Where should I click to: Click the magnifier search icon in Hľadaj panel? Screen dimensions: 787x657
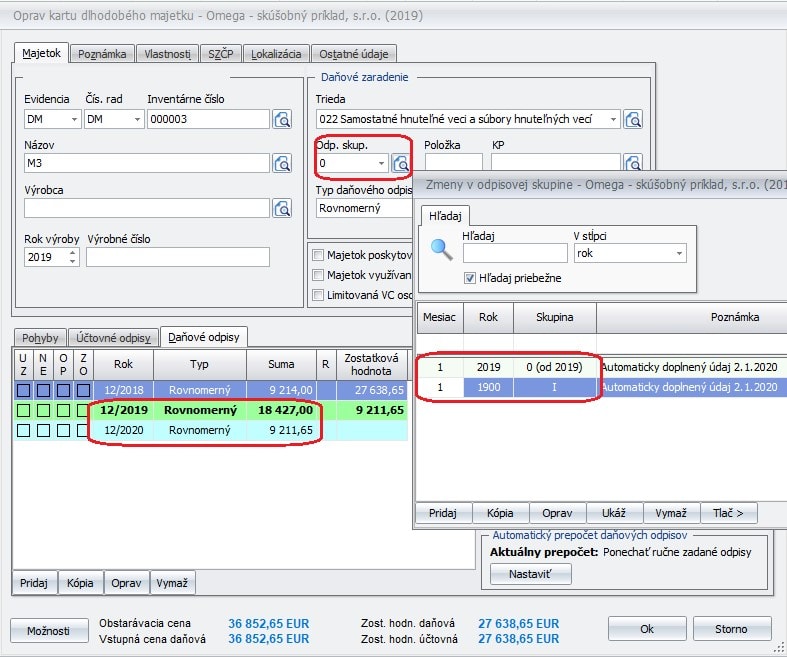pos(440,250)
